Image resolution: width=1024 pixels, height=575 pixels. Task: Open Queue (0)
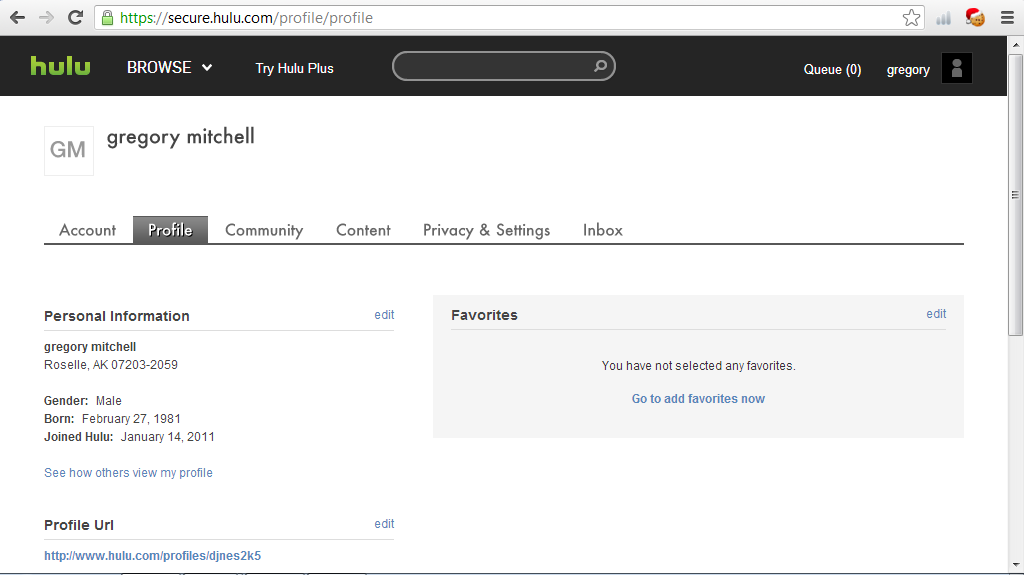point(832,69)
